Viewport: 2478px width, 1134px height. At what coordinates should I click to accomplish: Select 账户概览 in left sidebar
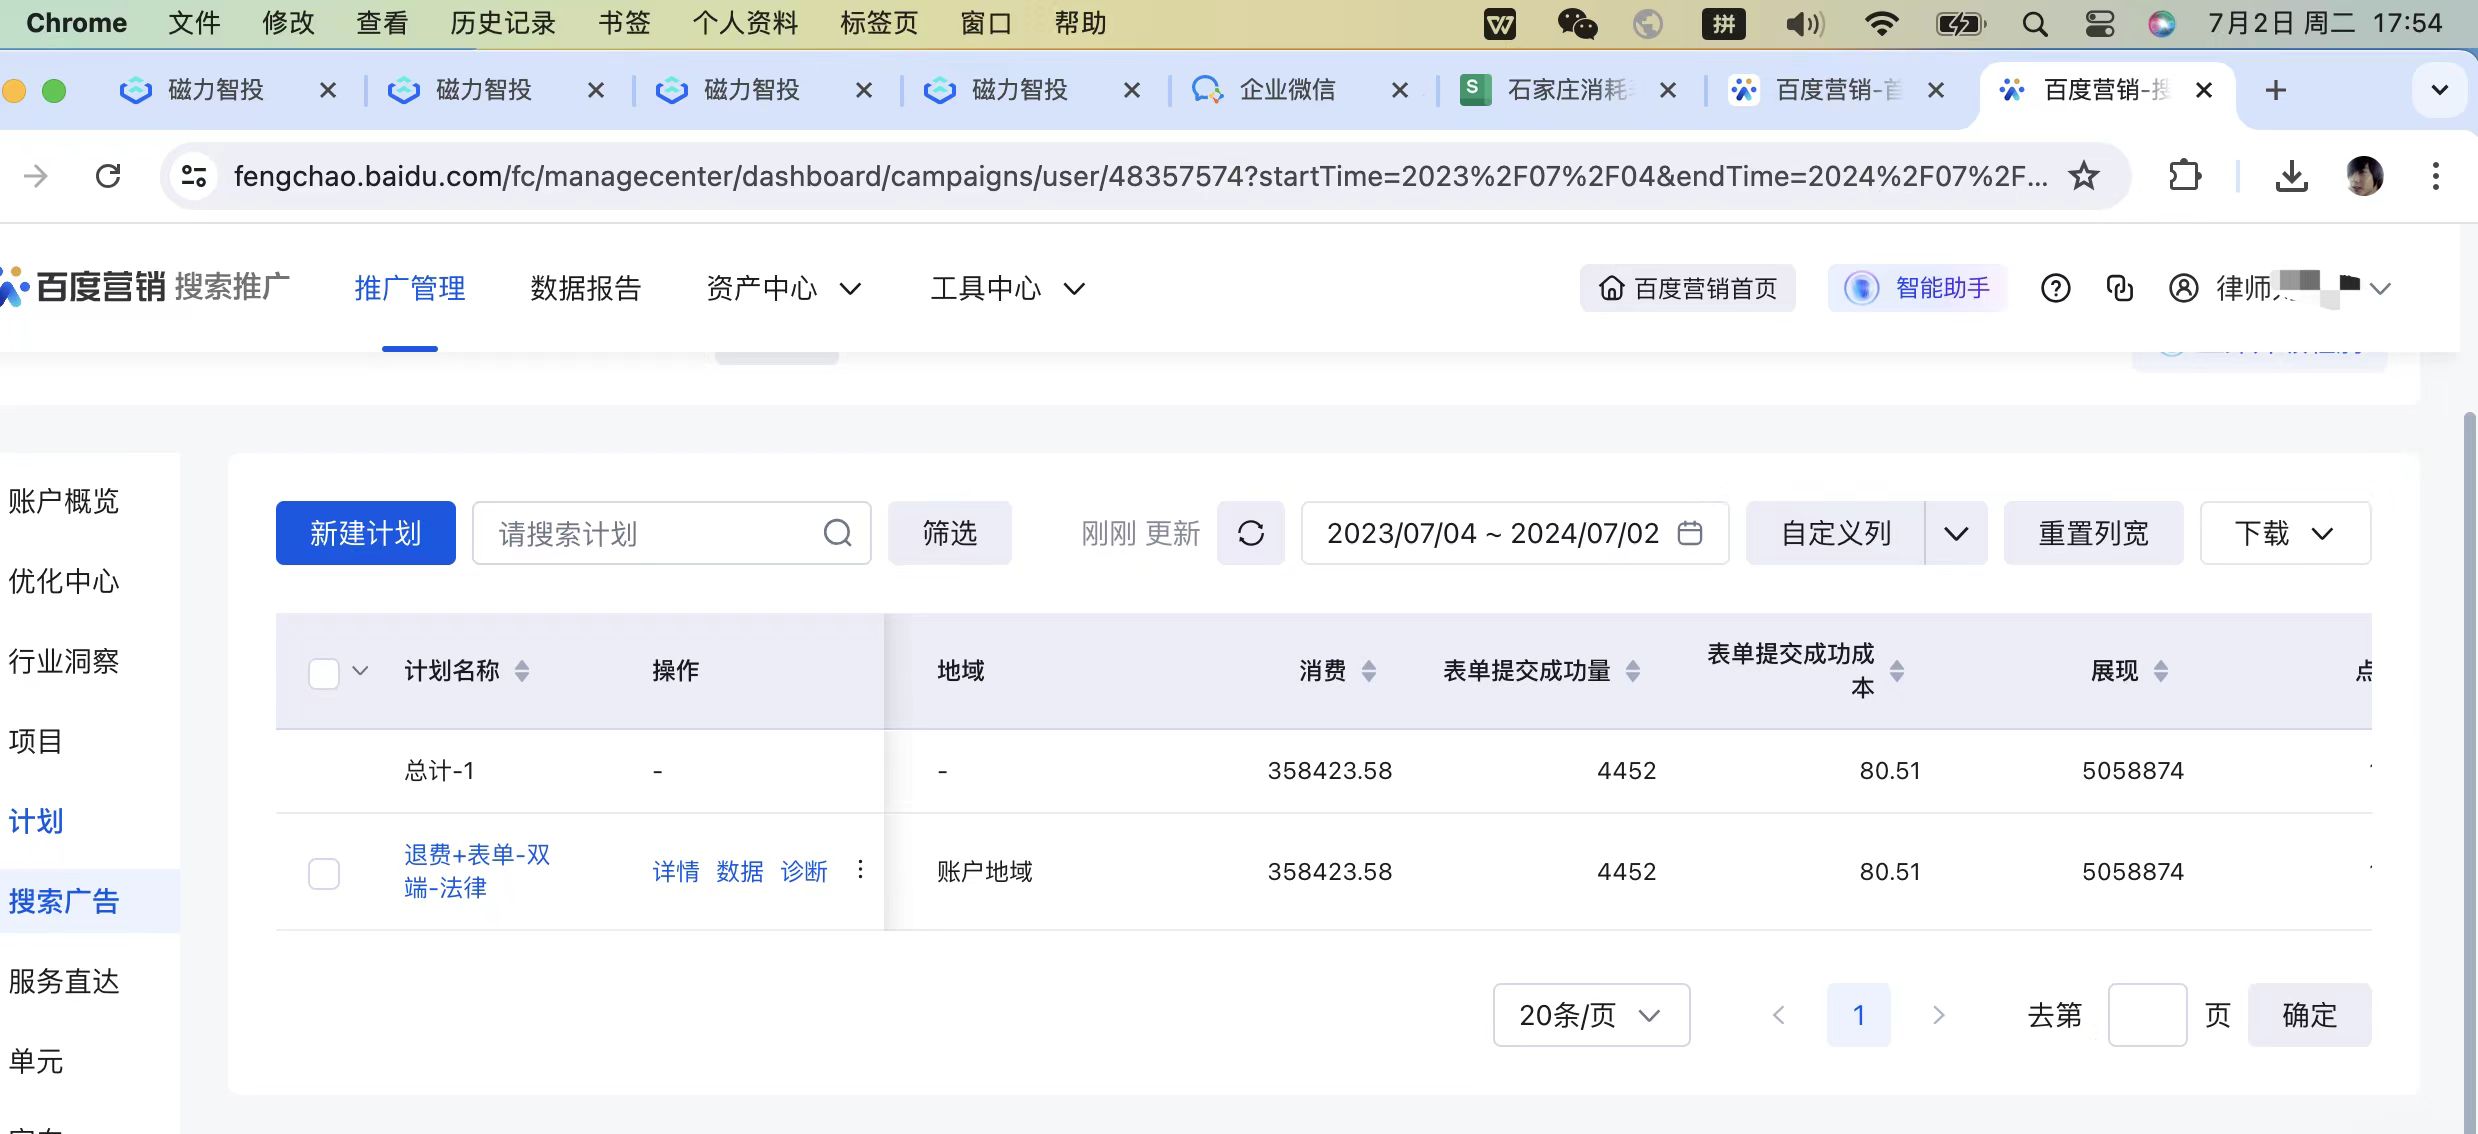64,501
